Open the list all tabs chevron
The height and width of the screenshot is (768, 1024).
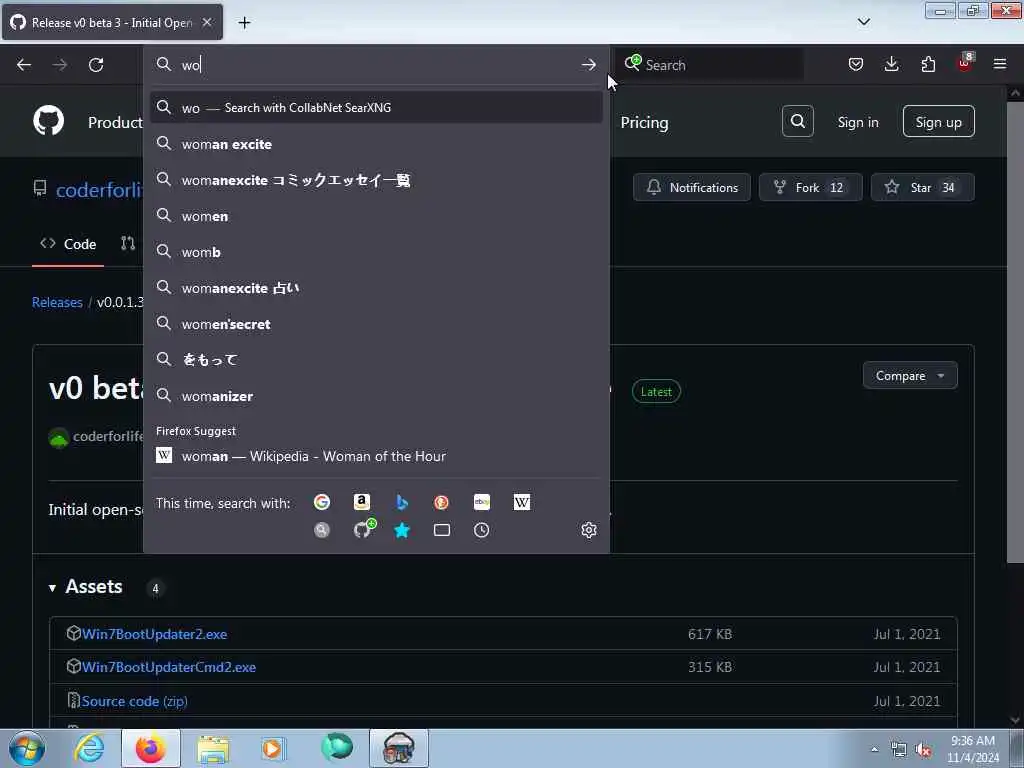[x=863, y=22]
